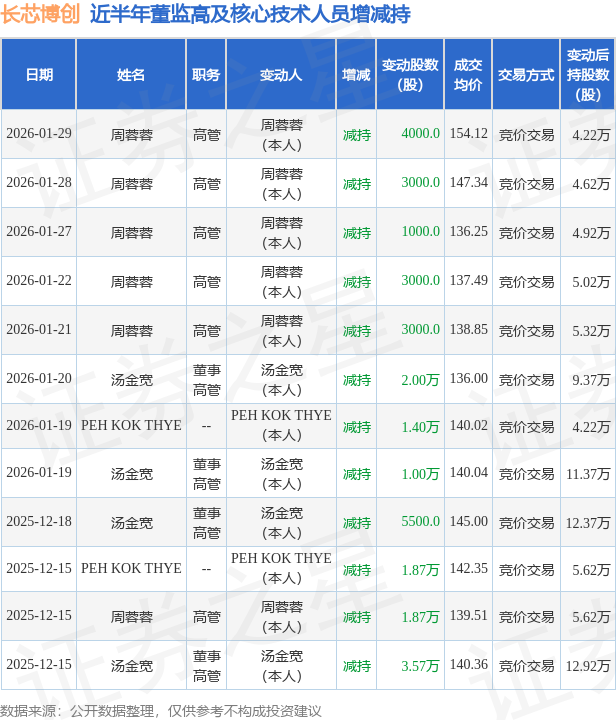The image size is (616, 720).
Task: Click the share change value 4000.0
Action: 420,134
